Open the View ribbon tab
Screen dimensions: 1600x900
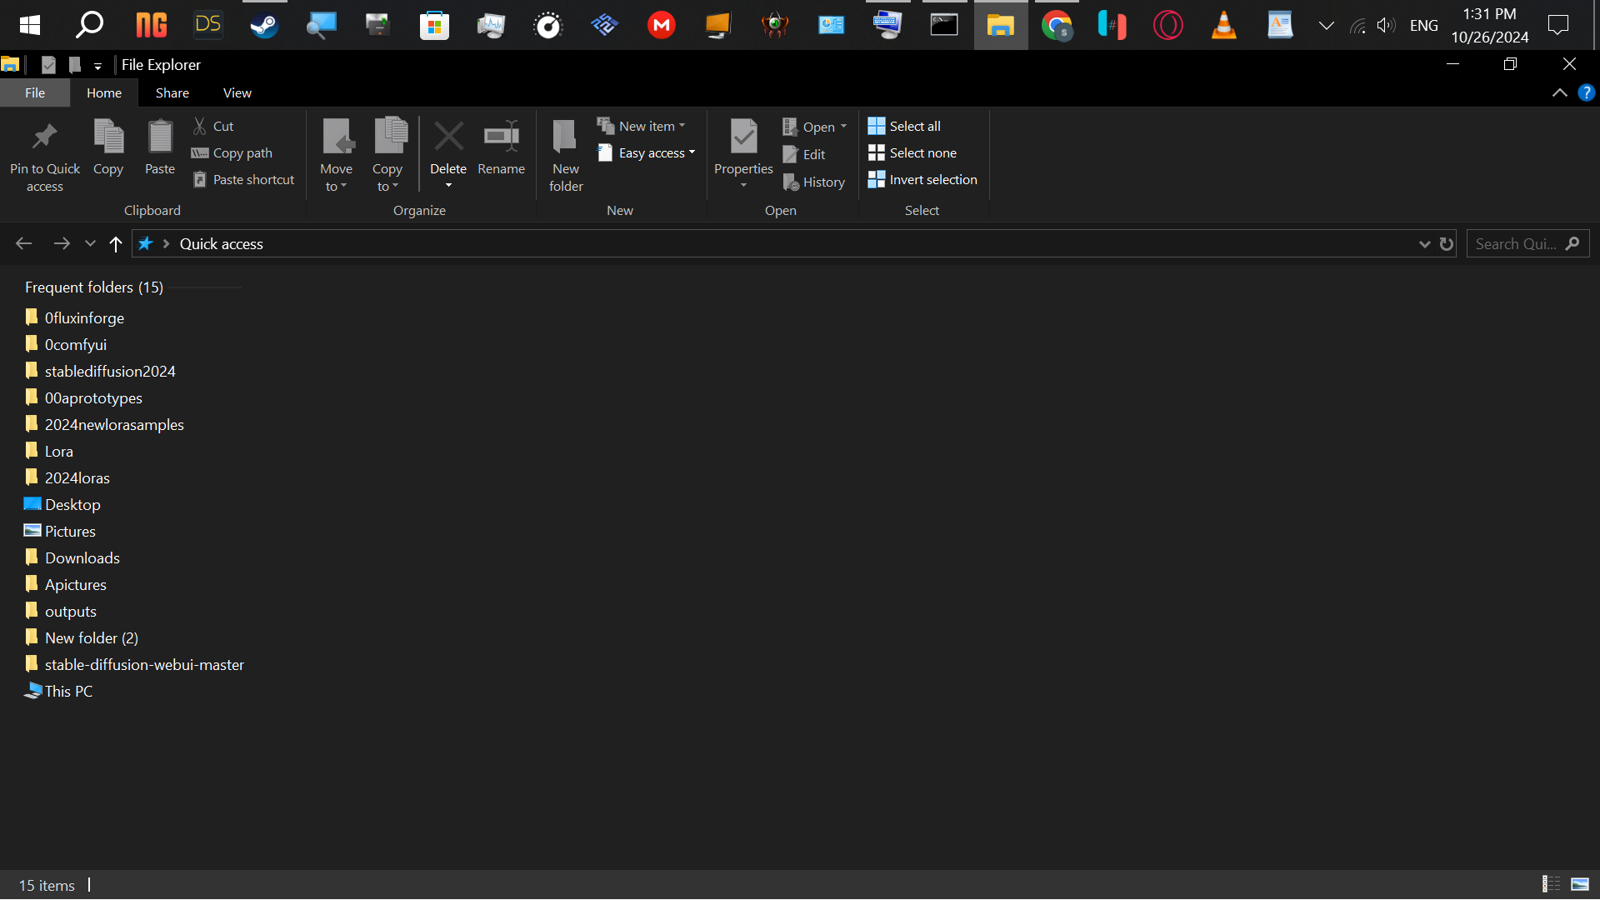237,93
